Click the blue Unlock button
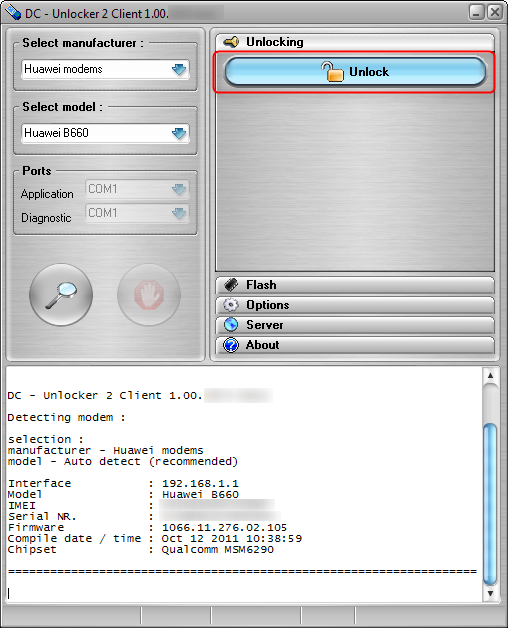This screenshot has width=508, height=628. coord(355,72)
